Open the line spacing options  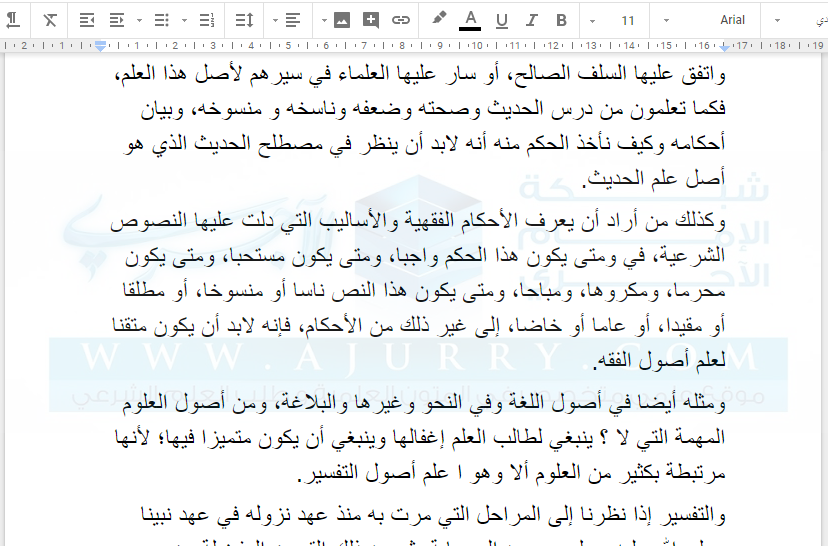[244, 20]
